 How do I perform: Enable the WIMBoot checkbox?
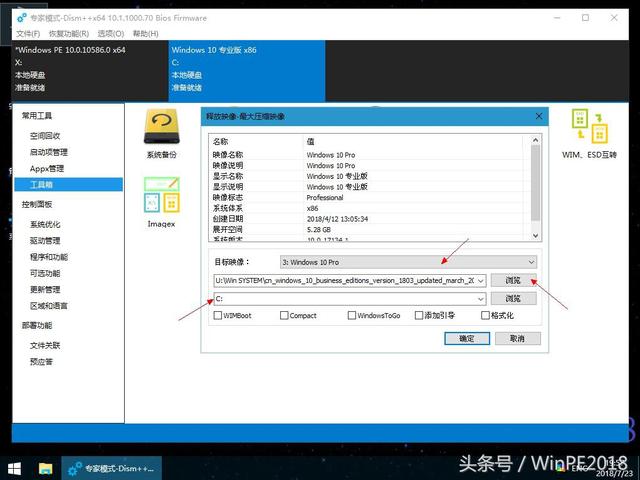(x=218, y=316)
